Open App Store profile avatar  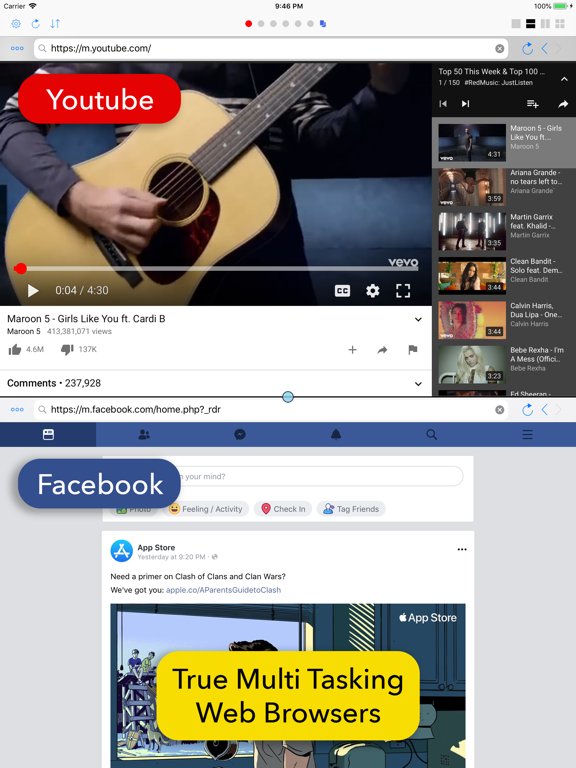click(121, 551)
